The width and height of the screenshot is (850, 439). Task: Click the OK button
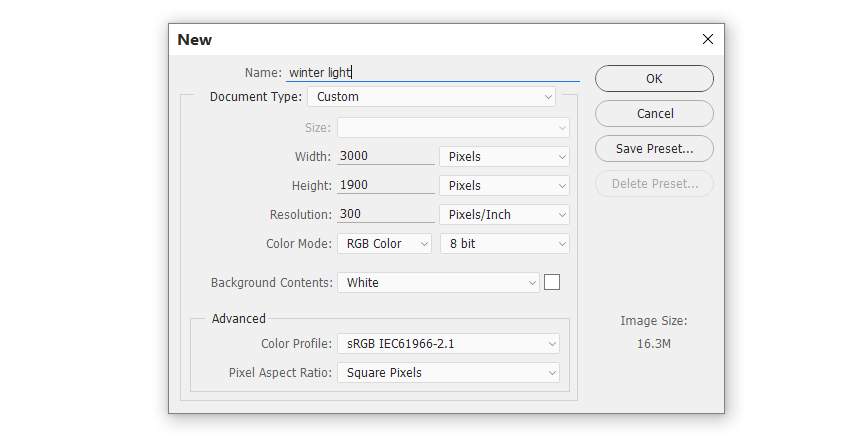coord(654,79)
